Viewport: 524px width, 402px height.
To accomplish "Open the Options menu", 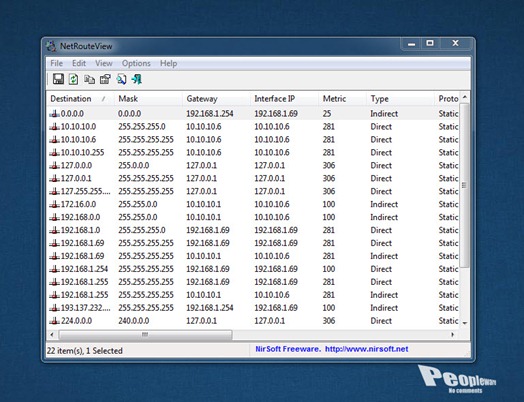I will pos(136,63).
